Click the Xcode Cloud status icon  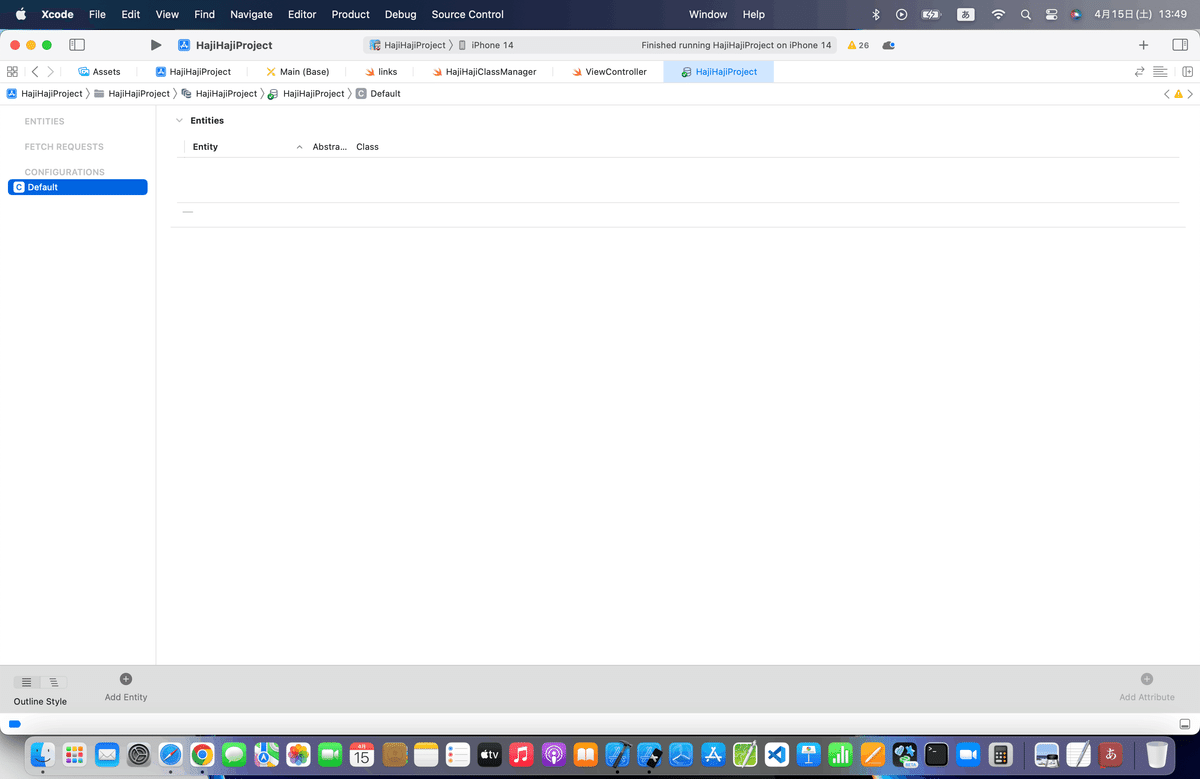pyautogui.click(x=888, y=45)
